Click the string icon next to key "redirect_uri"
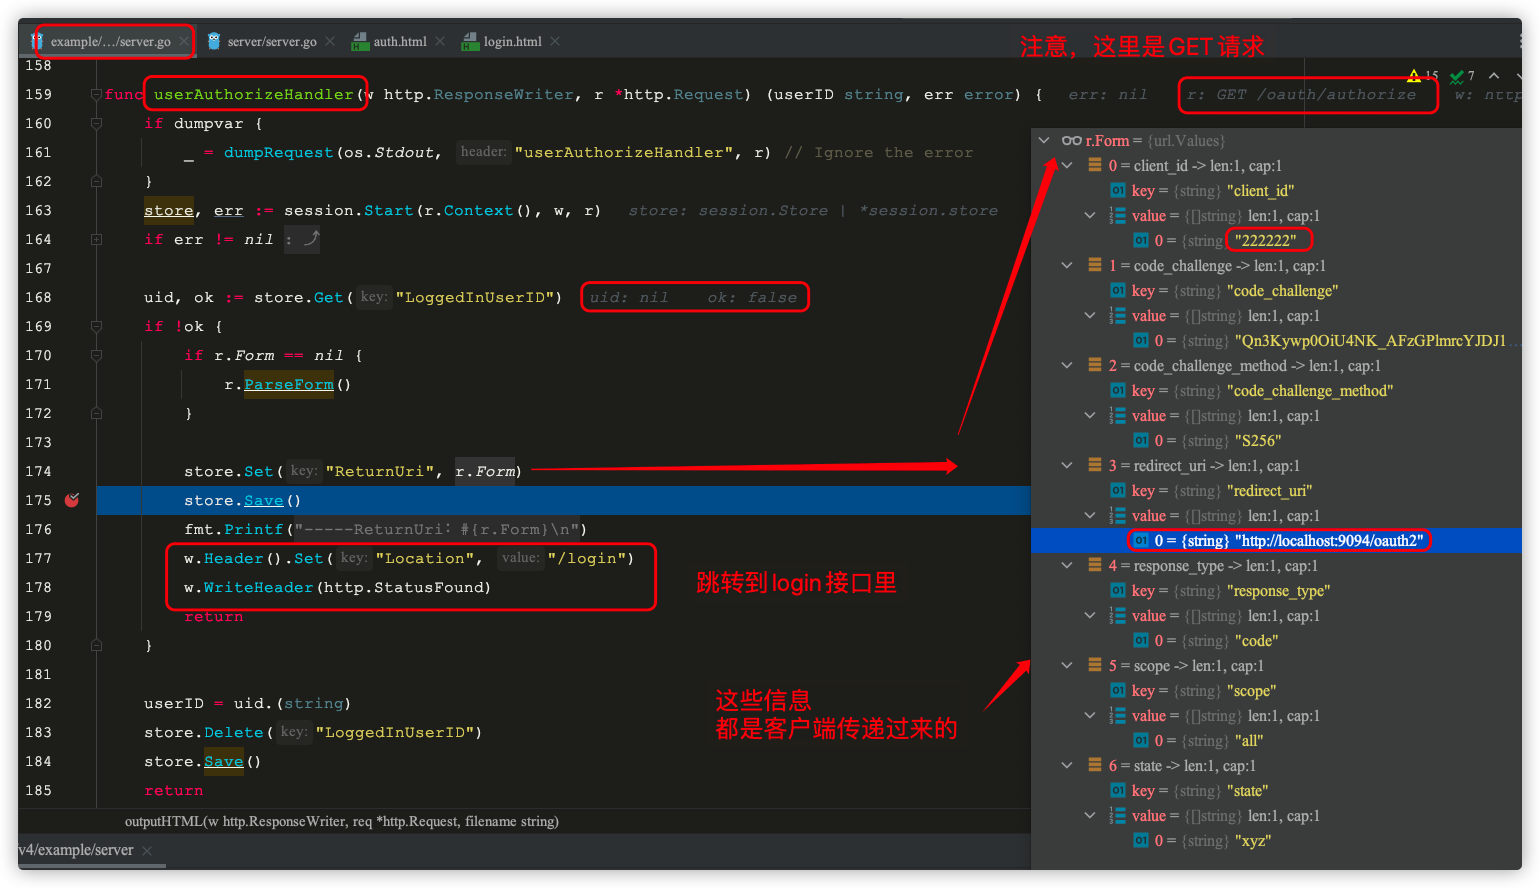The height and width of the screenshot is (888, 1540). point(1118,491)
